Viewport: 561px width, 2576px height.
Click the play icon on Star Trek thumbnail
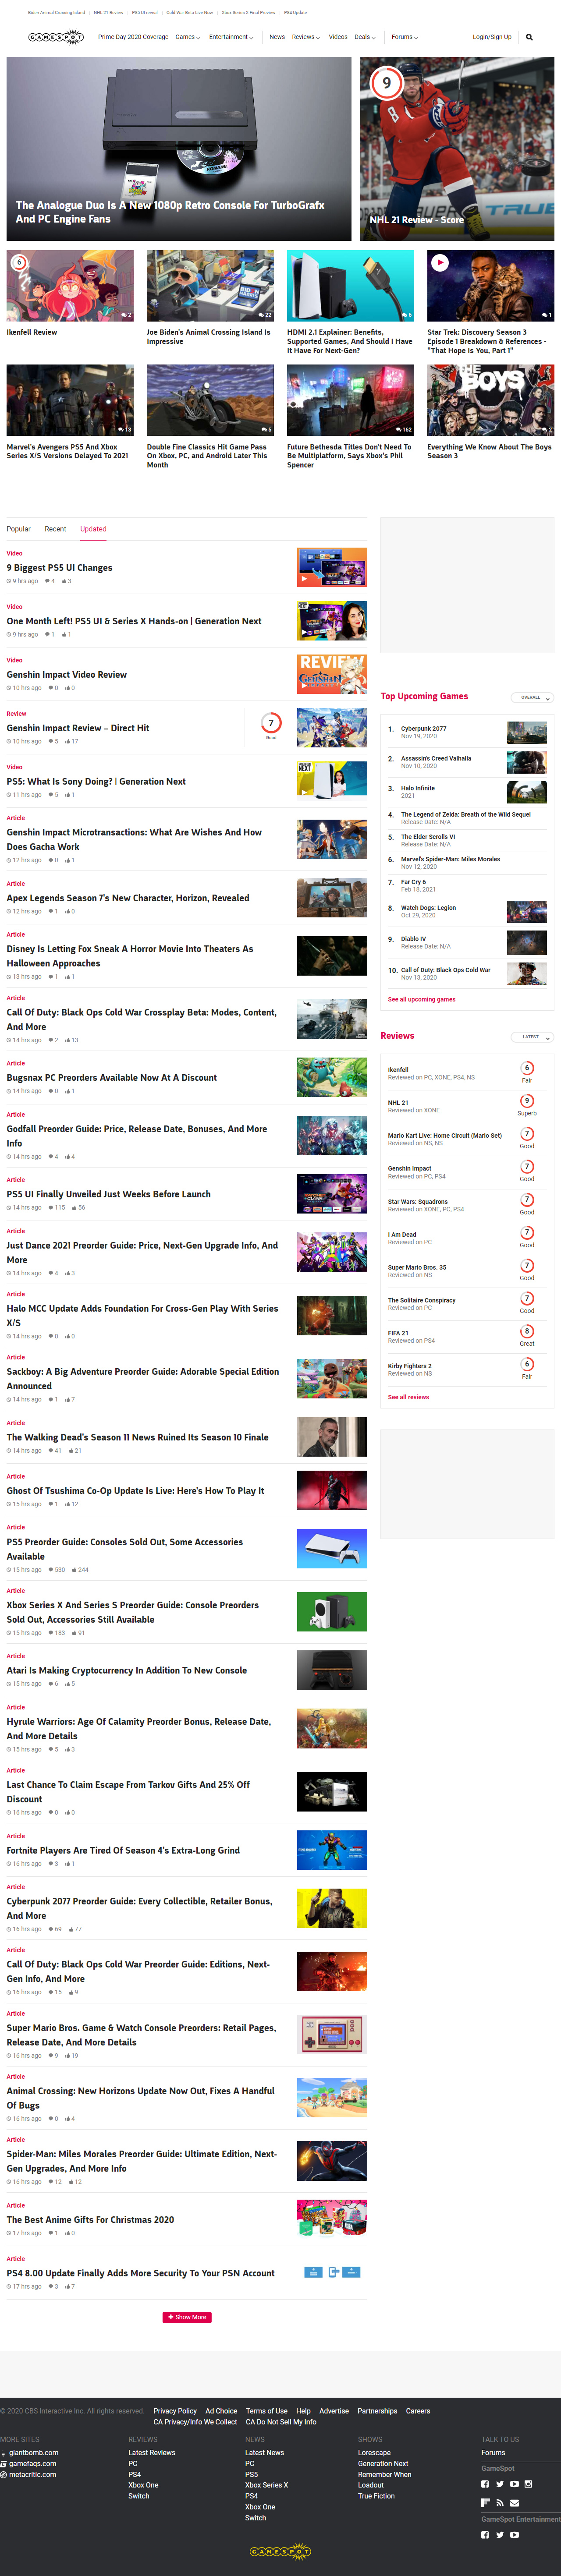pyautogui.click(x=439, y=263)
